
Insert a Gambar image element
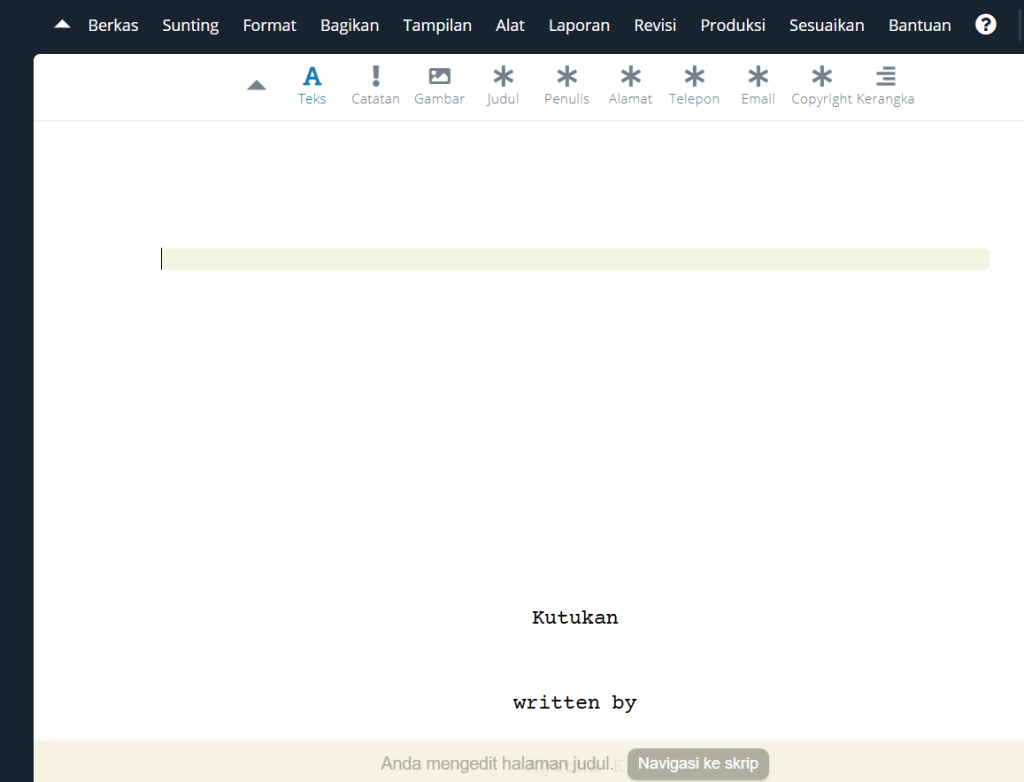pyautogui.click(x=439, y=77)
